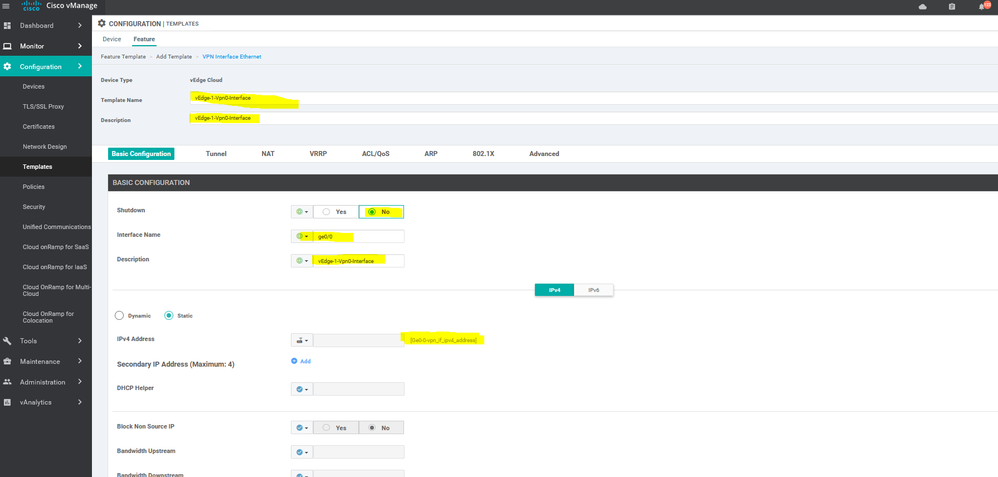Expand the Administration menu chevron
998x477 pixels.
coord(80,382)
